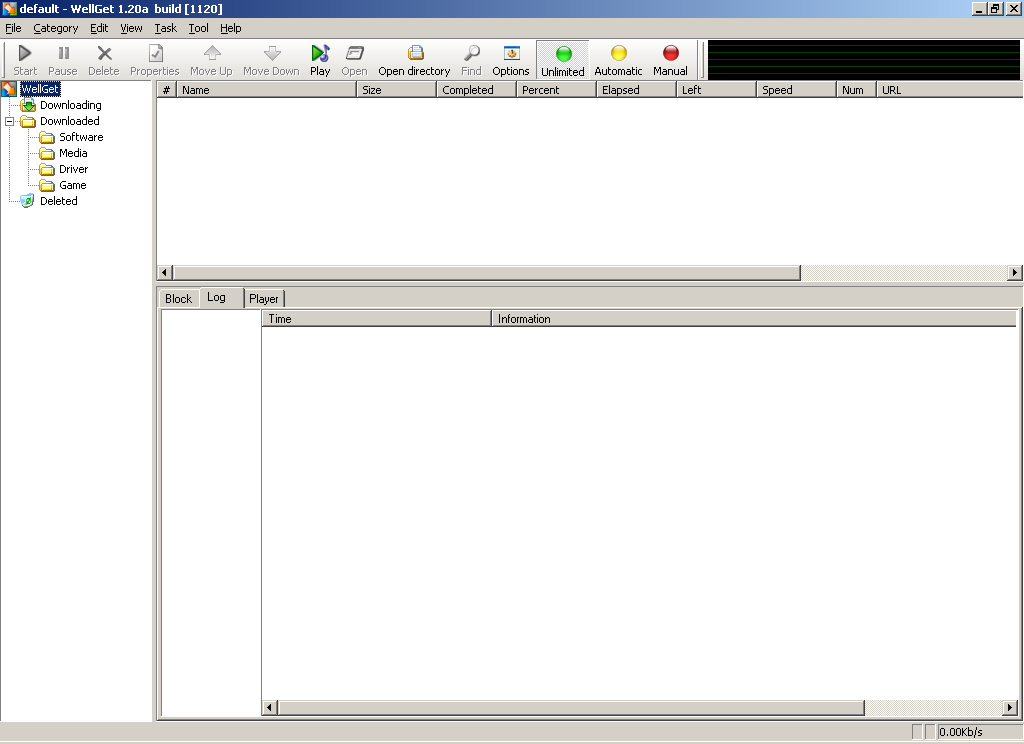The image size is (1024, 744).
Task: Click the Deleted recycle icon
Action: pyautogui.click(x=27, y=201)
